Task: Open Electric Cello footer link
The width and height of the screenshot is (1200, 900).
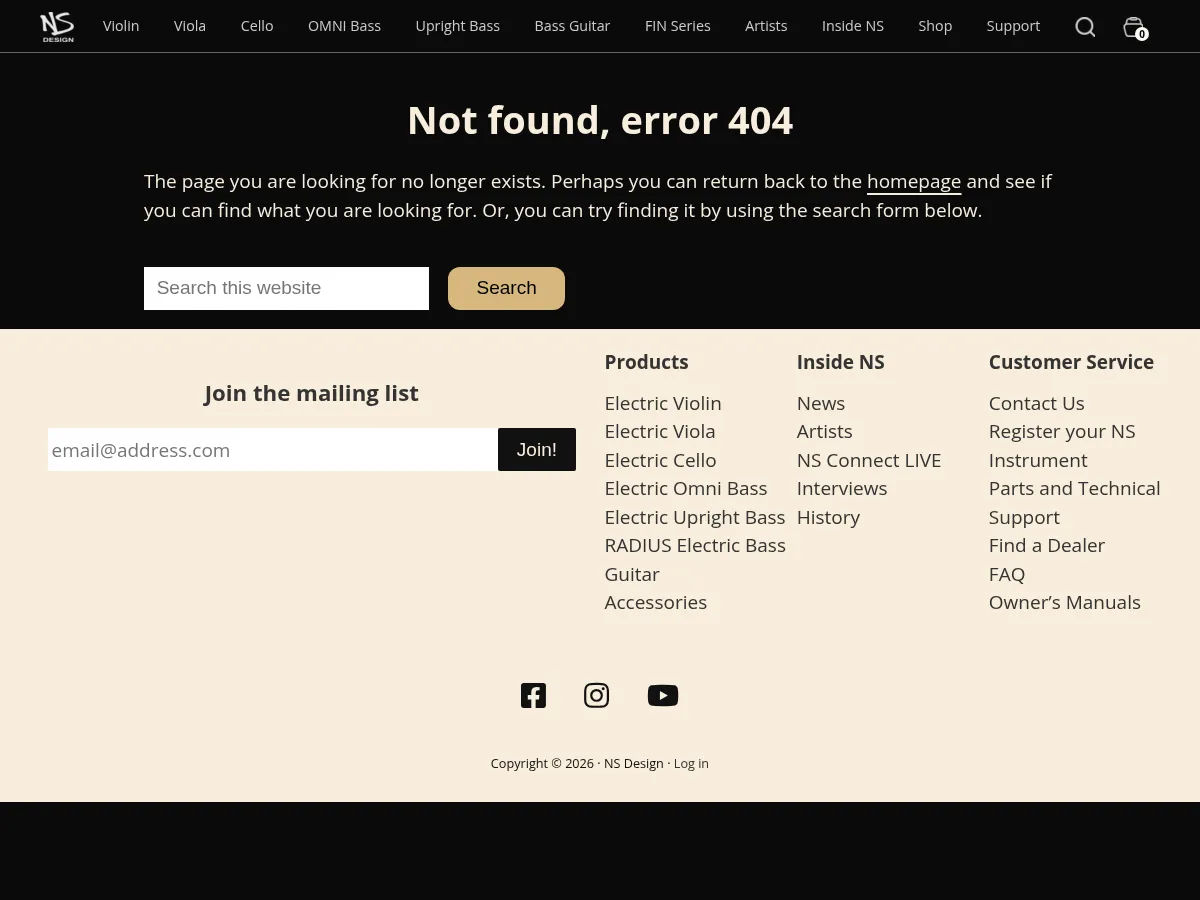Action: (660, 460)
